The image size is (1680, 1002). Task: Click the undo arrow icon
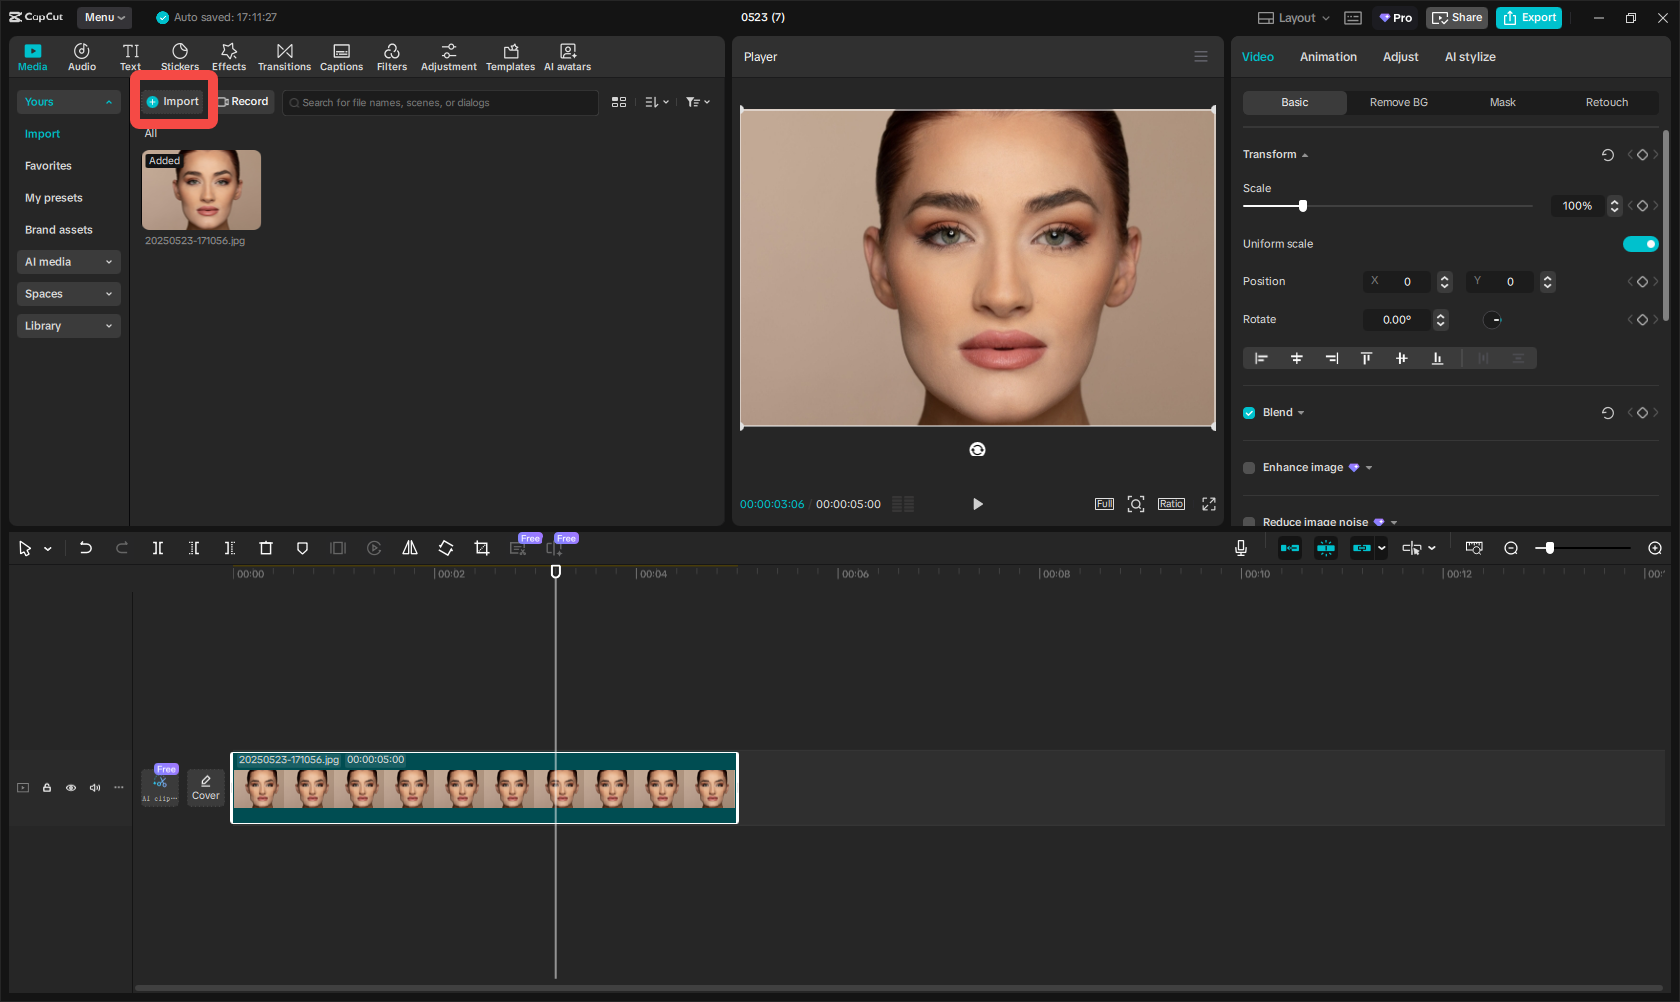86,548
